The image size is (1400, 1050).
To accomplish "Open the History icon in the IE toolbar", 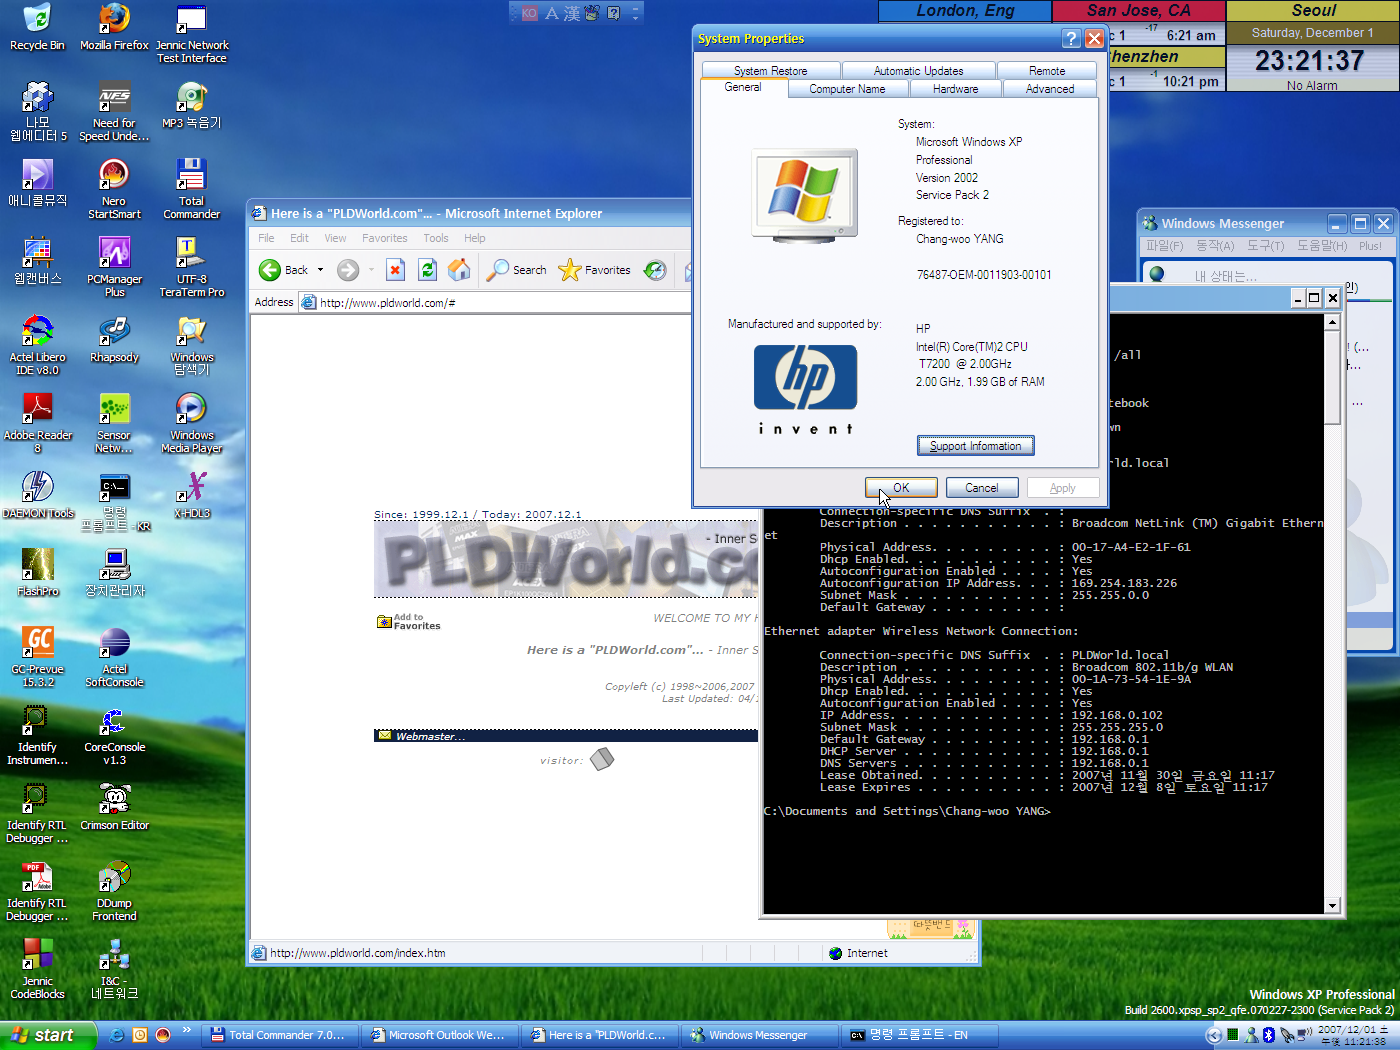I will click(x=655, y=270).
